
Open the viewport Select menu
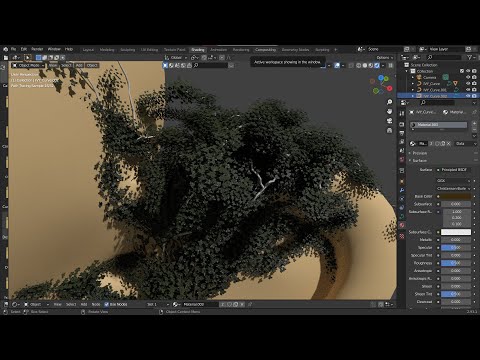66,65
